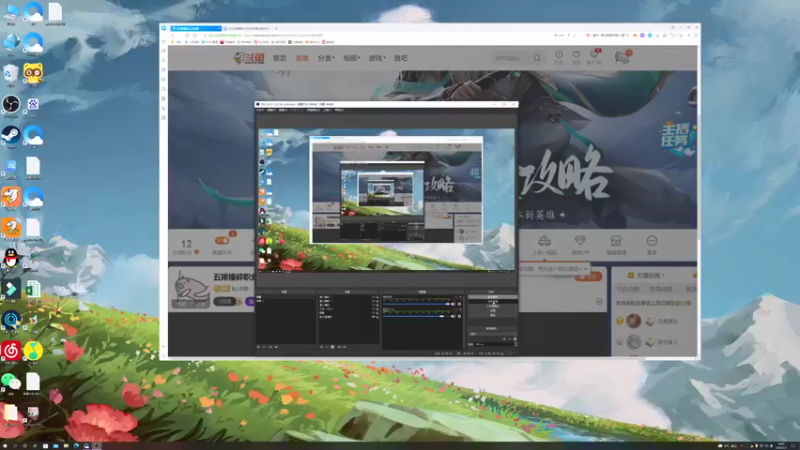Add a scene with OBS scenes plus button
This screenshot has width=800, height=450.
[258, 347]
